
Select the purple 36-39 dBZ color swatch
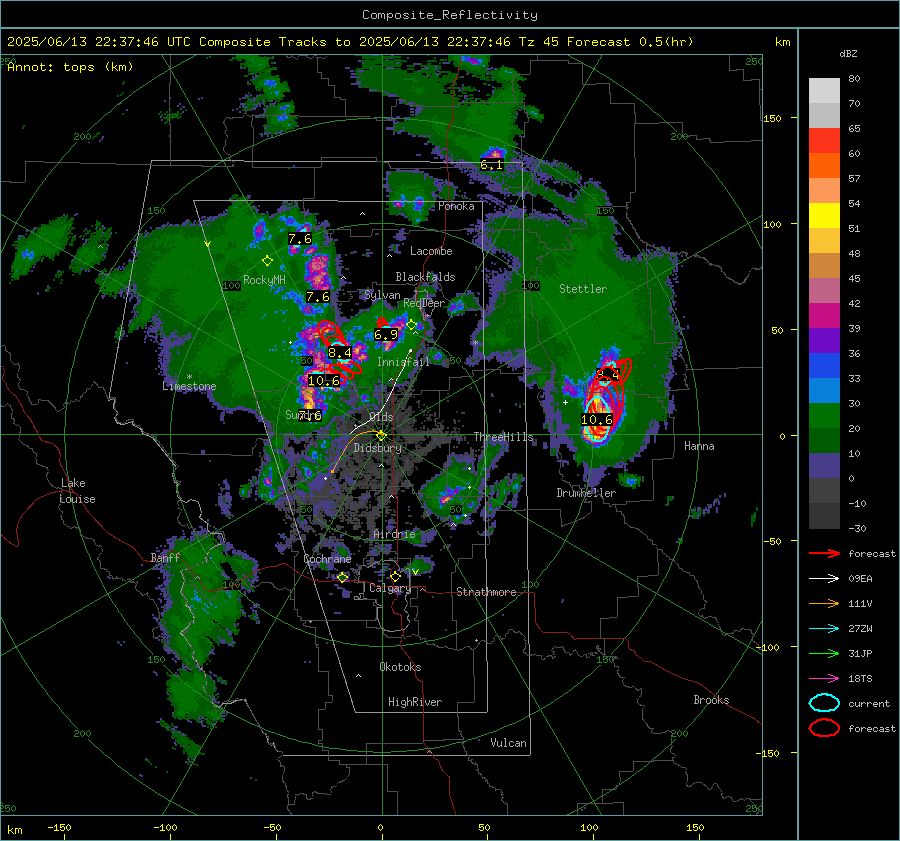click(x=824, y=341)
